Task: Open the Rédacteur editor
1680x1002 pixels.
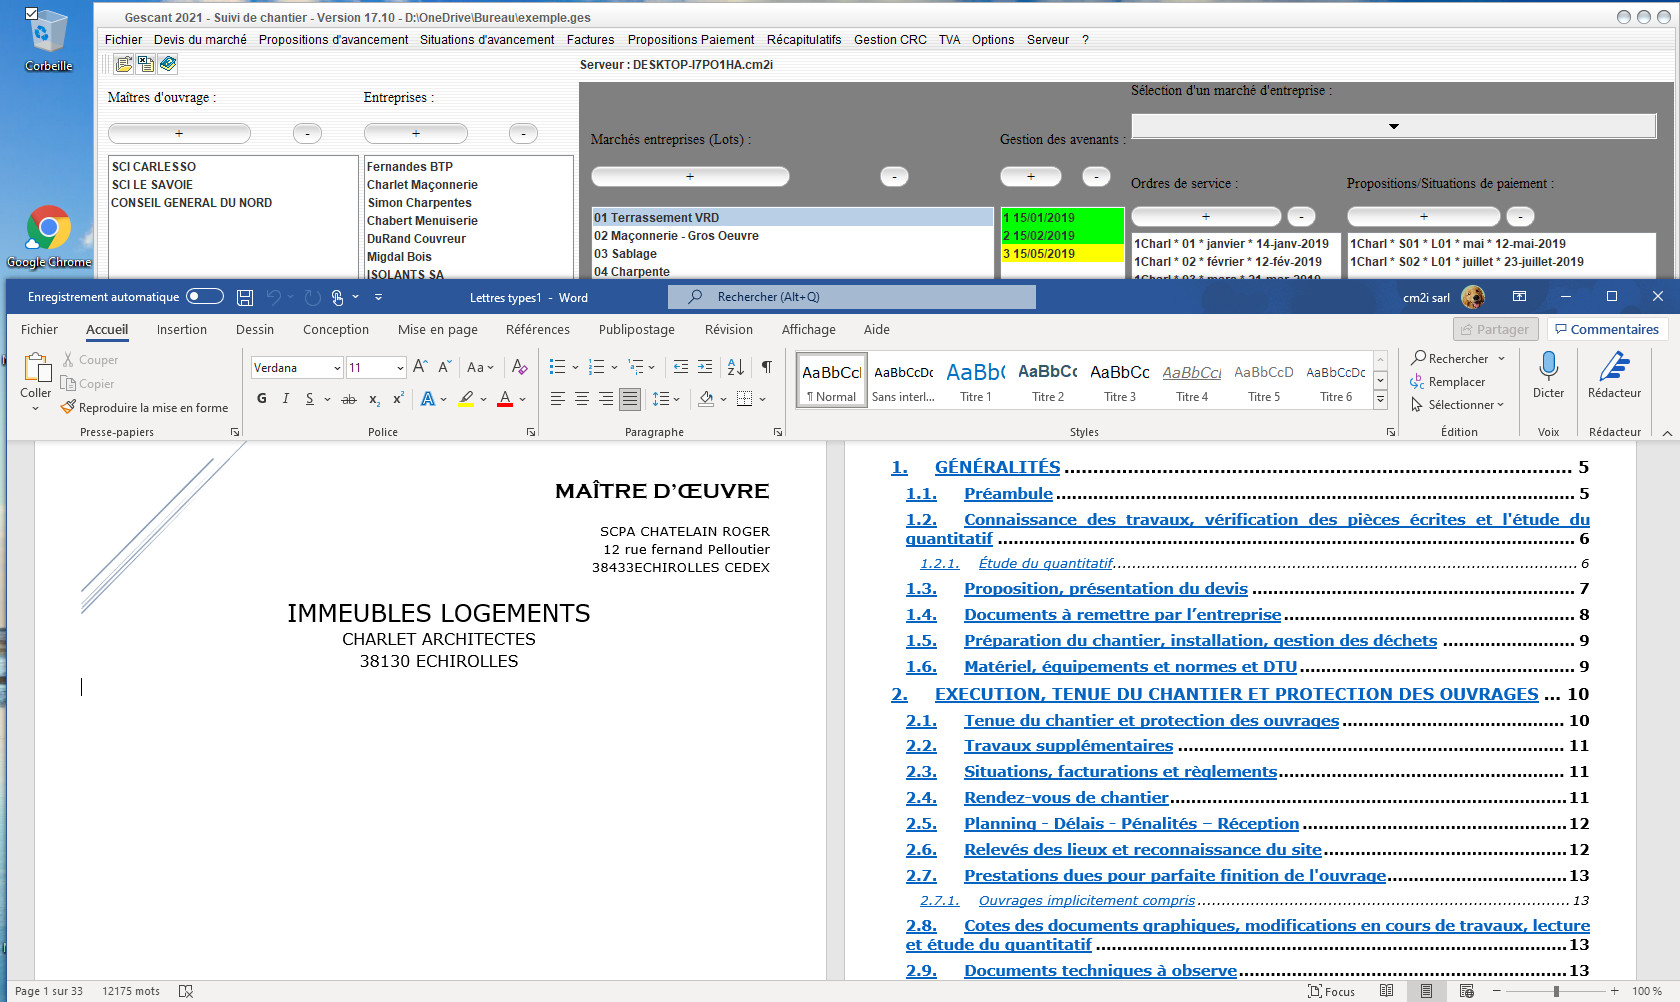Action: 1614,375
